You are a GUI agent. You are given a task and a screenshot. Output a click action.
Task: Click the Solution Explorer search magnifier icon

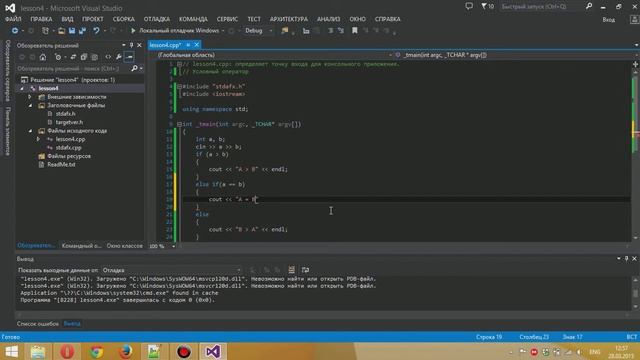[134, 69]
